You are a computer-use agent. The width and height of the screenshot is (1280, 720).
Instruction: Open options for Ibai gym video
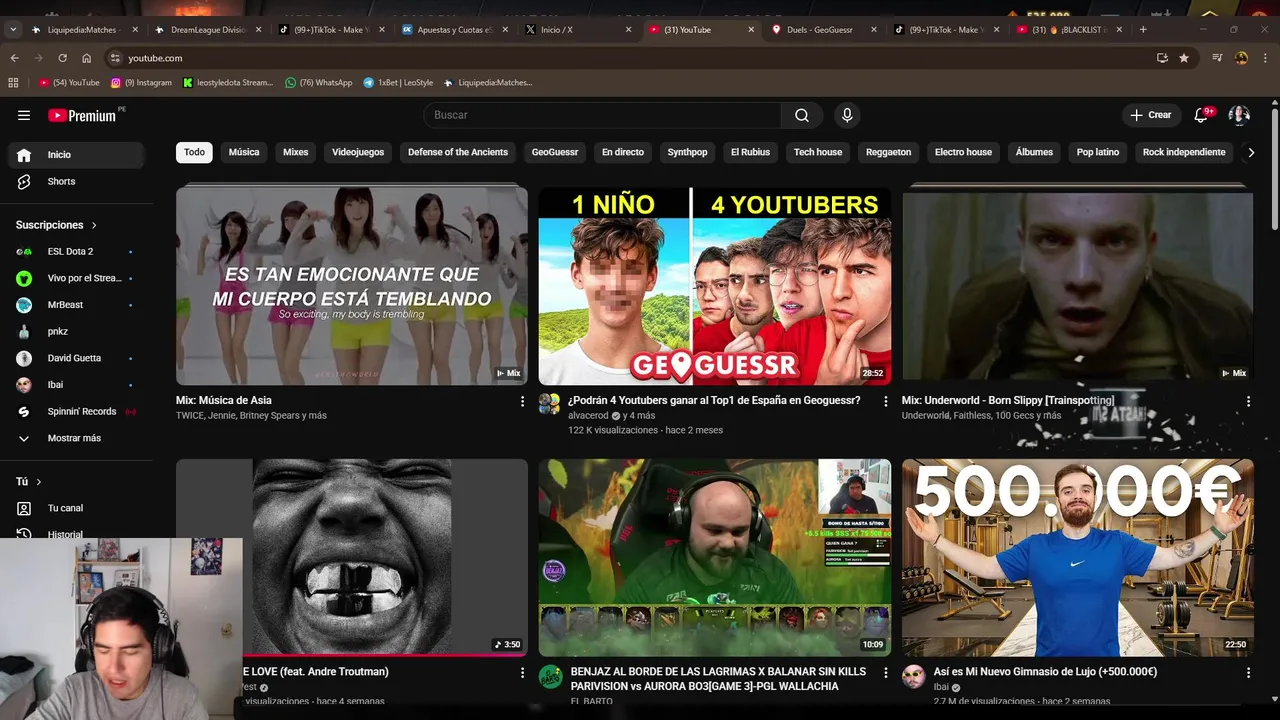pos(1248,673)
